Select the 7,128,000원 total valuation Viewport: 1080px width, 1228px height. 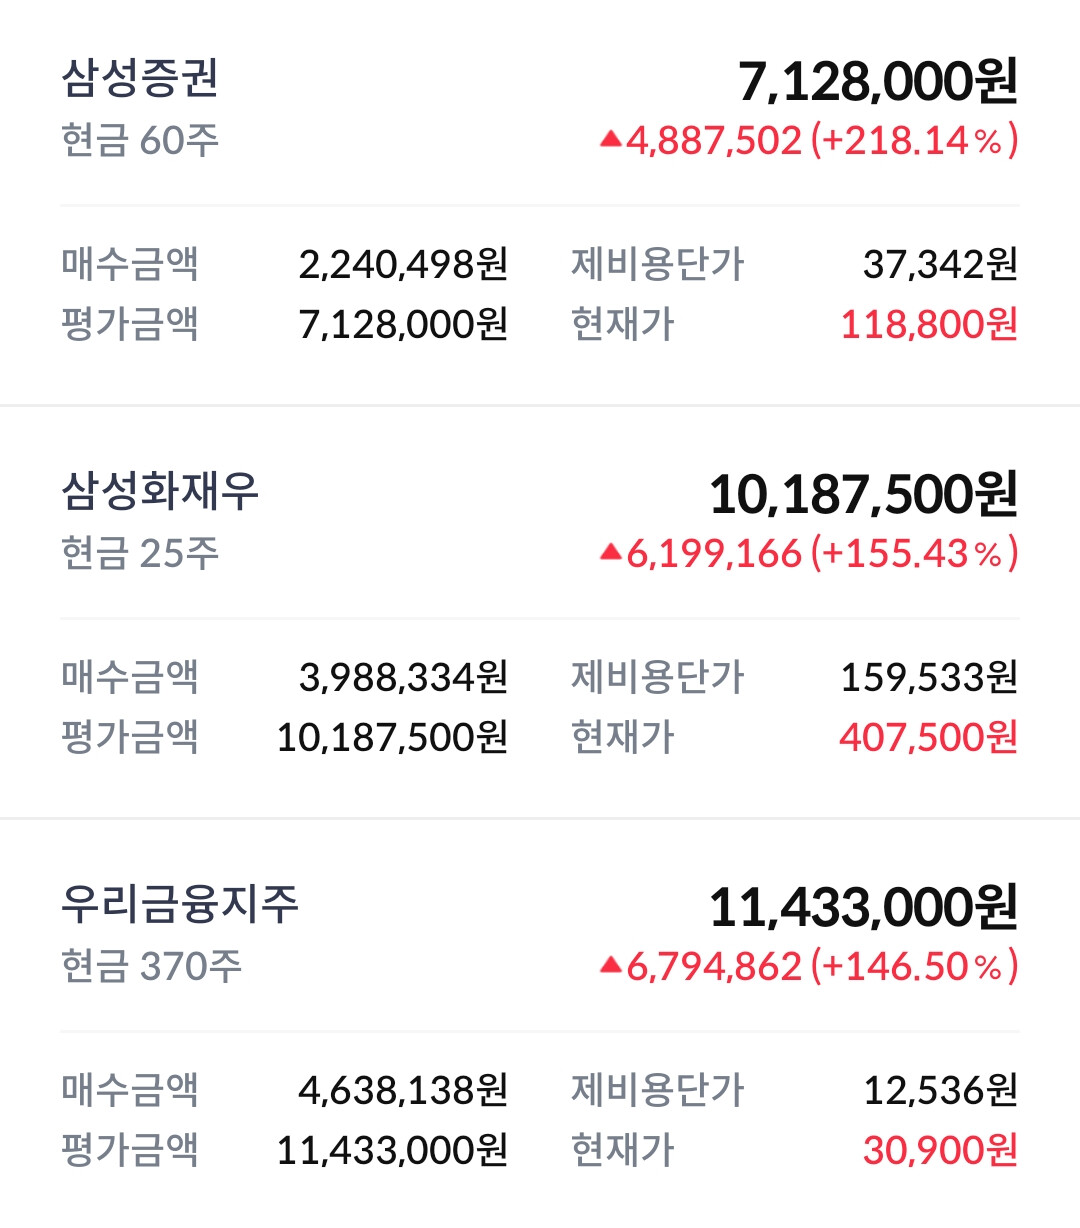click(878, 81)
